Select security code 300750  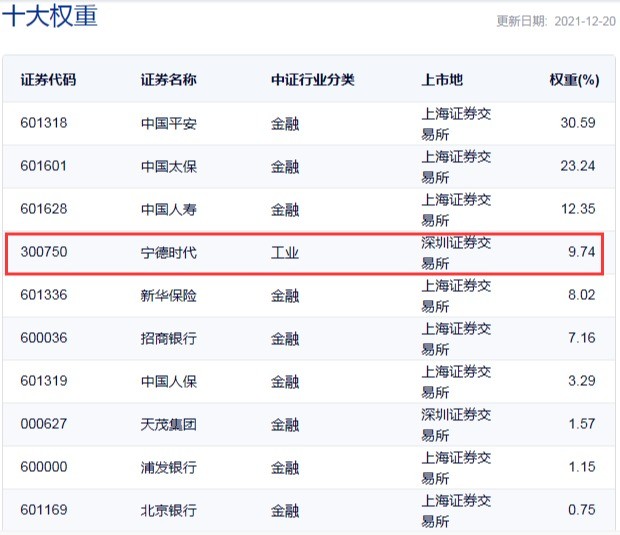44,252
